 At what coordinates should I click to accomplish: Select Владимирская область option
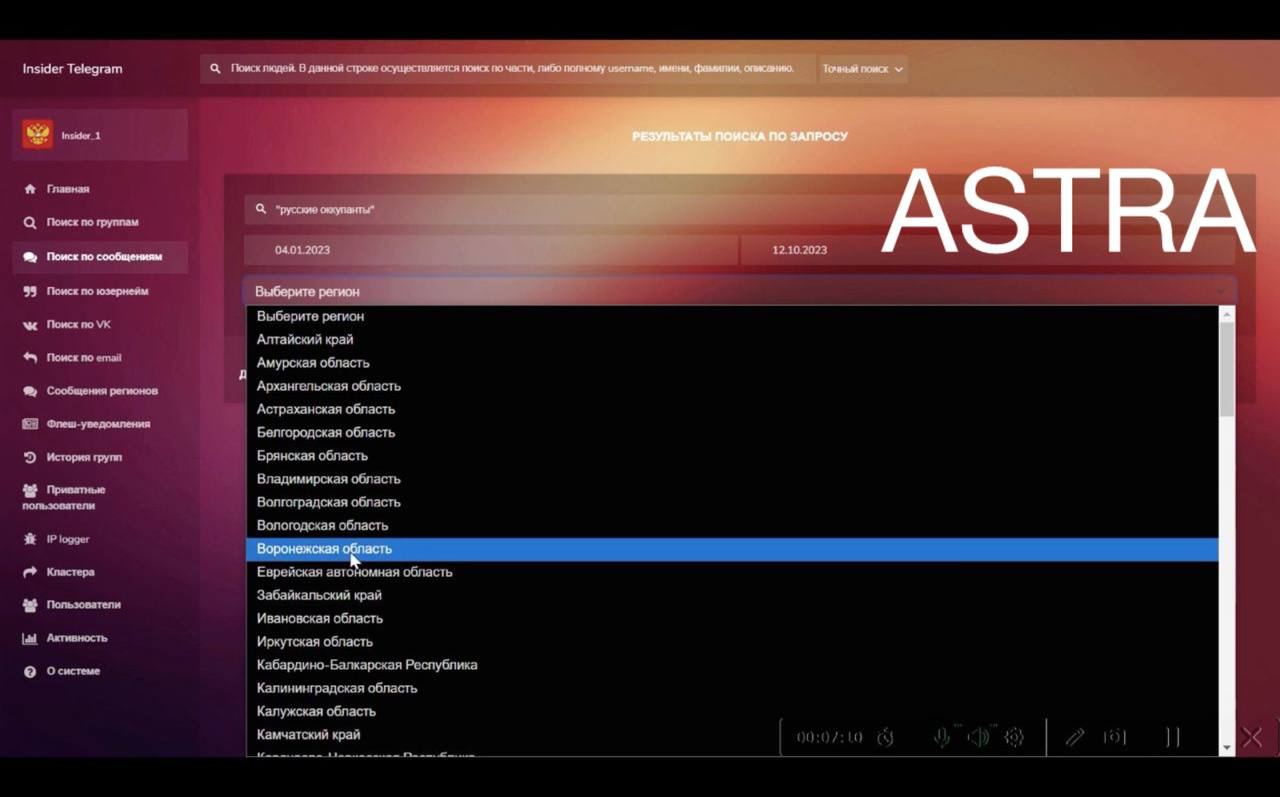(x=732, y=479)
